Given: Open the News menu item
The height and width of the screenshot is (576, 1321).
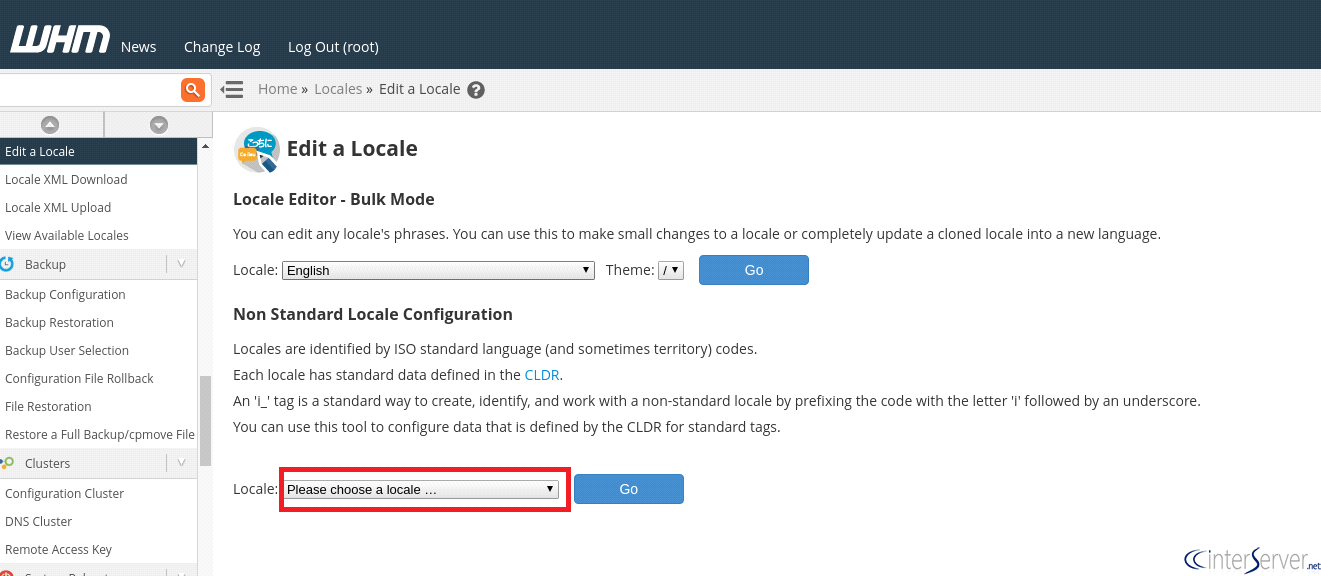Looking at the screenshot, I should pyautogui.click(x=139, y=46).
